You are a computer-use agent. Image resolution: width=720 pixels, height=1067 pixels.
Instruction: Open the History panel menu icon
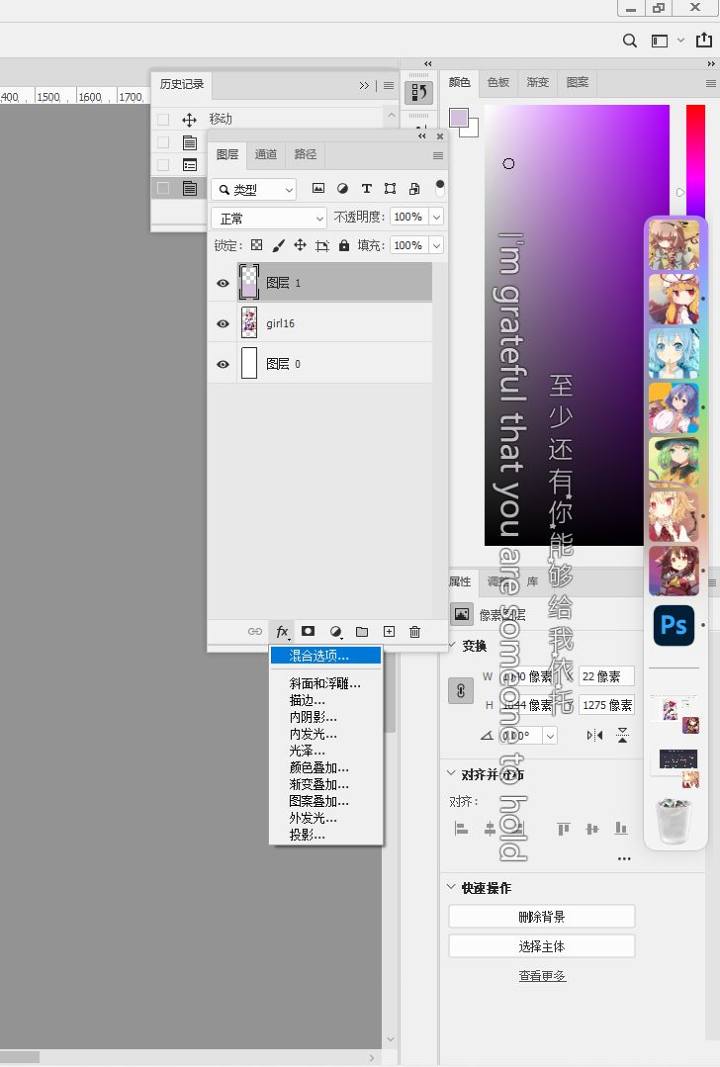point(389,86)
